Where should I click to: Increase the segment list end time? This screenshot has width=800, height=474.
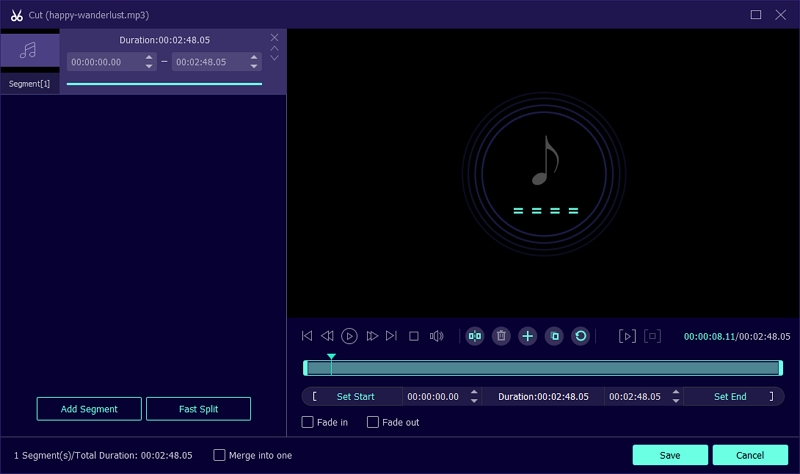pyautogui.click(x=254, y=58)
